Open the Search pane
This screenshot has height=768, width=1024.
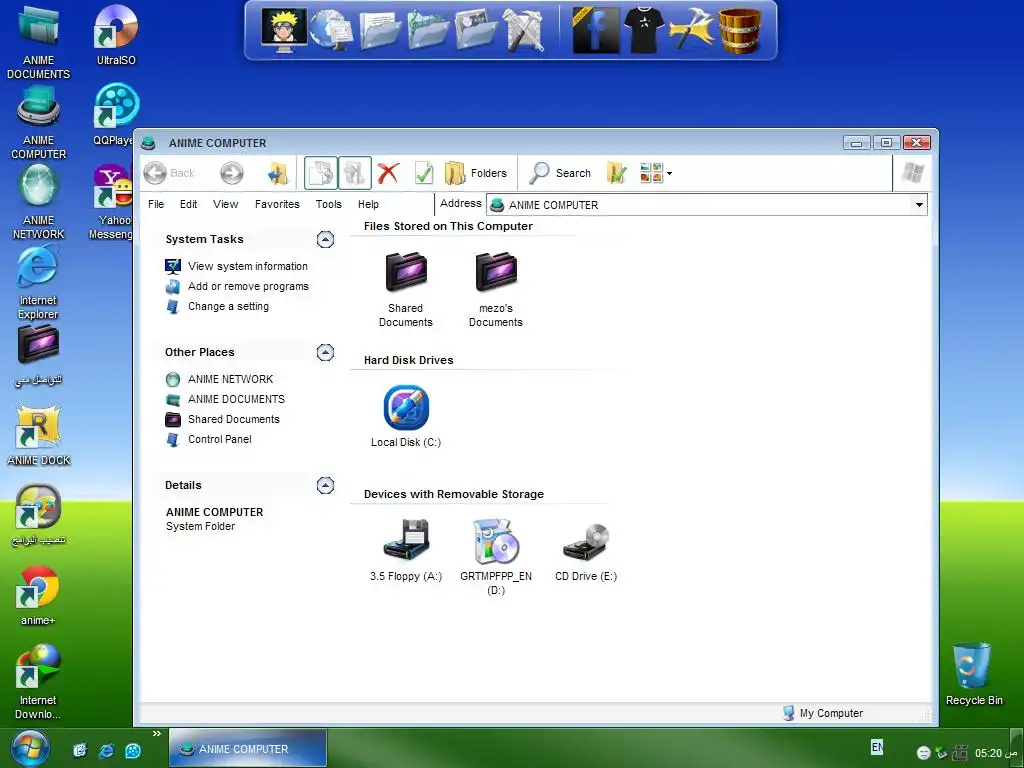pyautogui.click(x=560, y=173)
